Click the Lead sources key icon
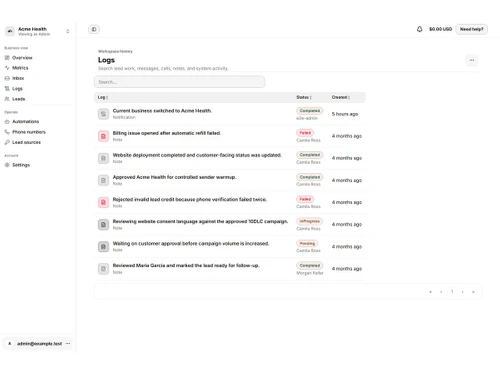Image resolution: width=500 pixels, height=375 pixels. 7,142
